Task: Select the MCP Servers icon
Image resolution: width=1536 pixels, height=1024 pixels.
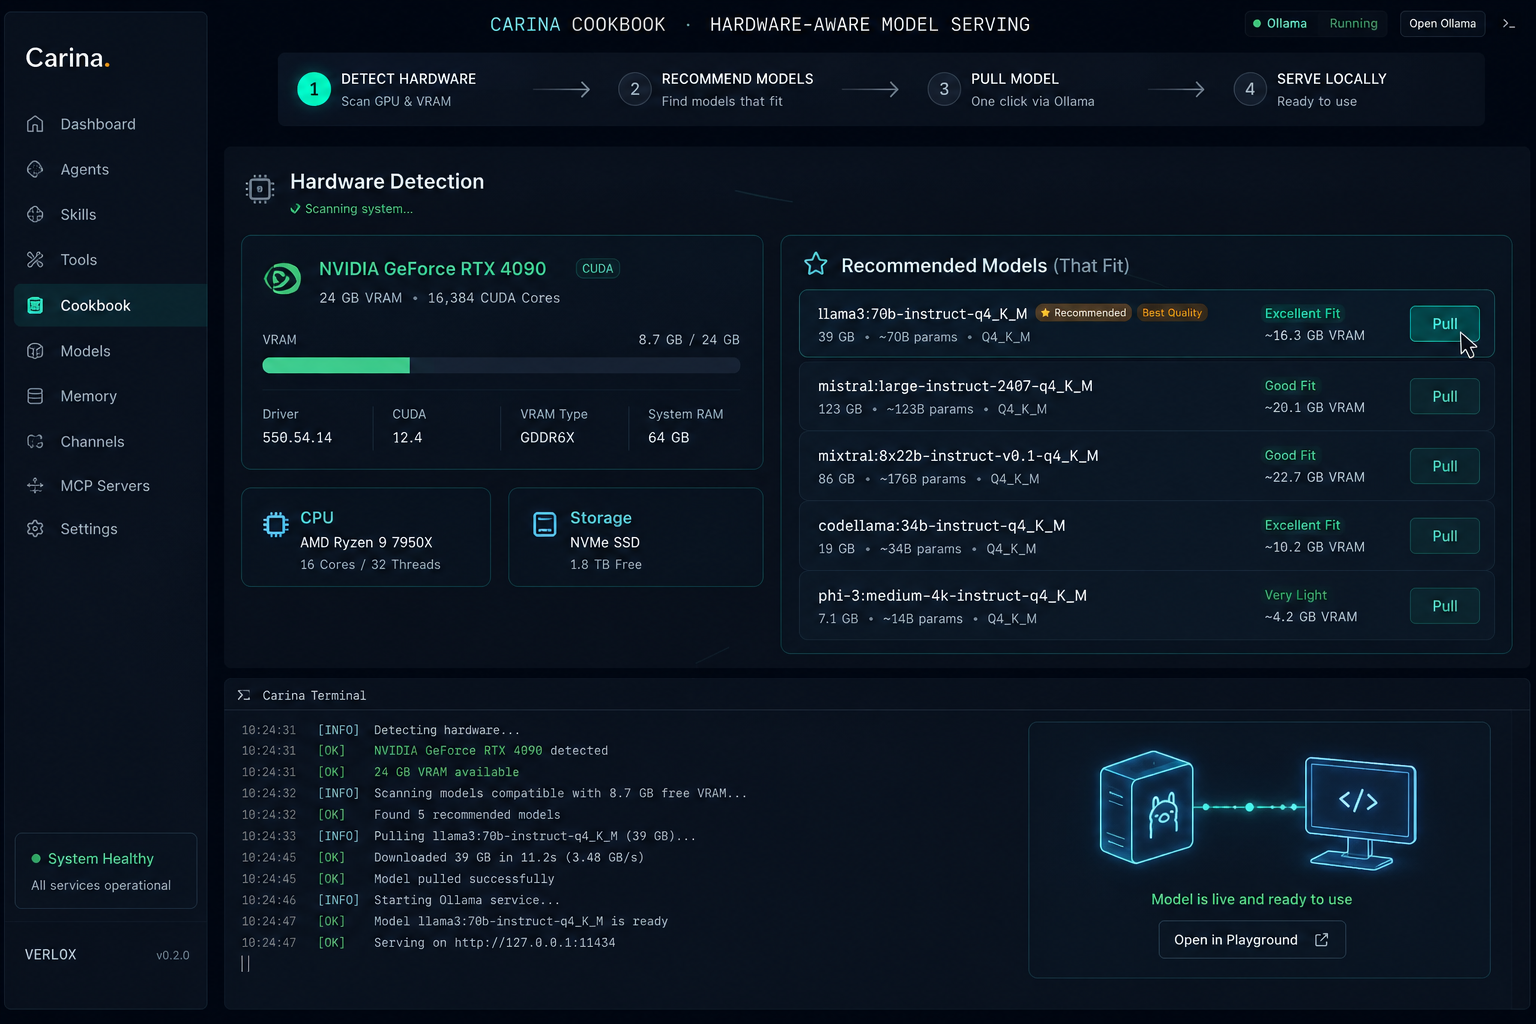Action: pyautogui.click(x=35, y=485)
